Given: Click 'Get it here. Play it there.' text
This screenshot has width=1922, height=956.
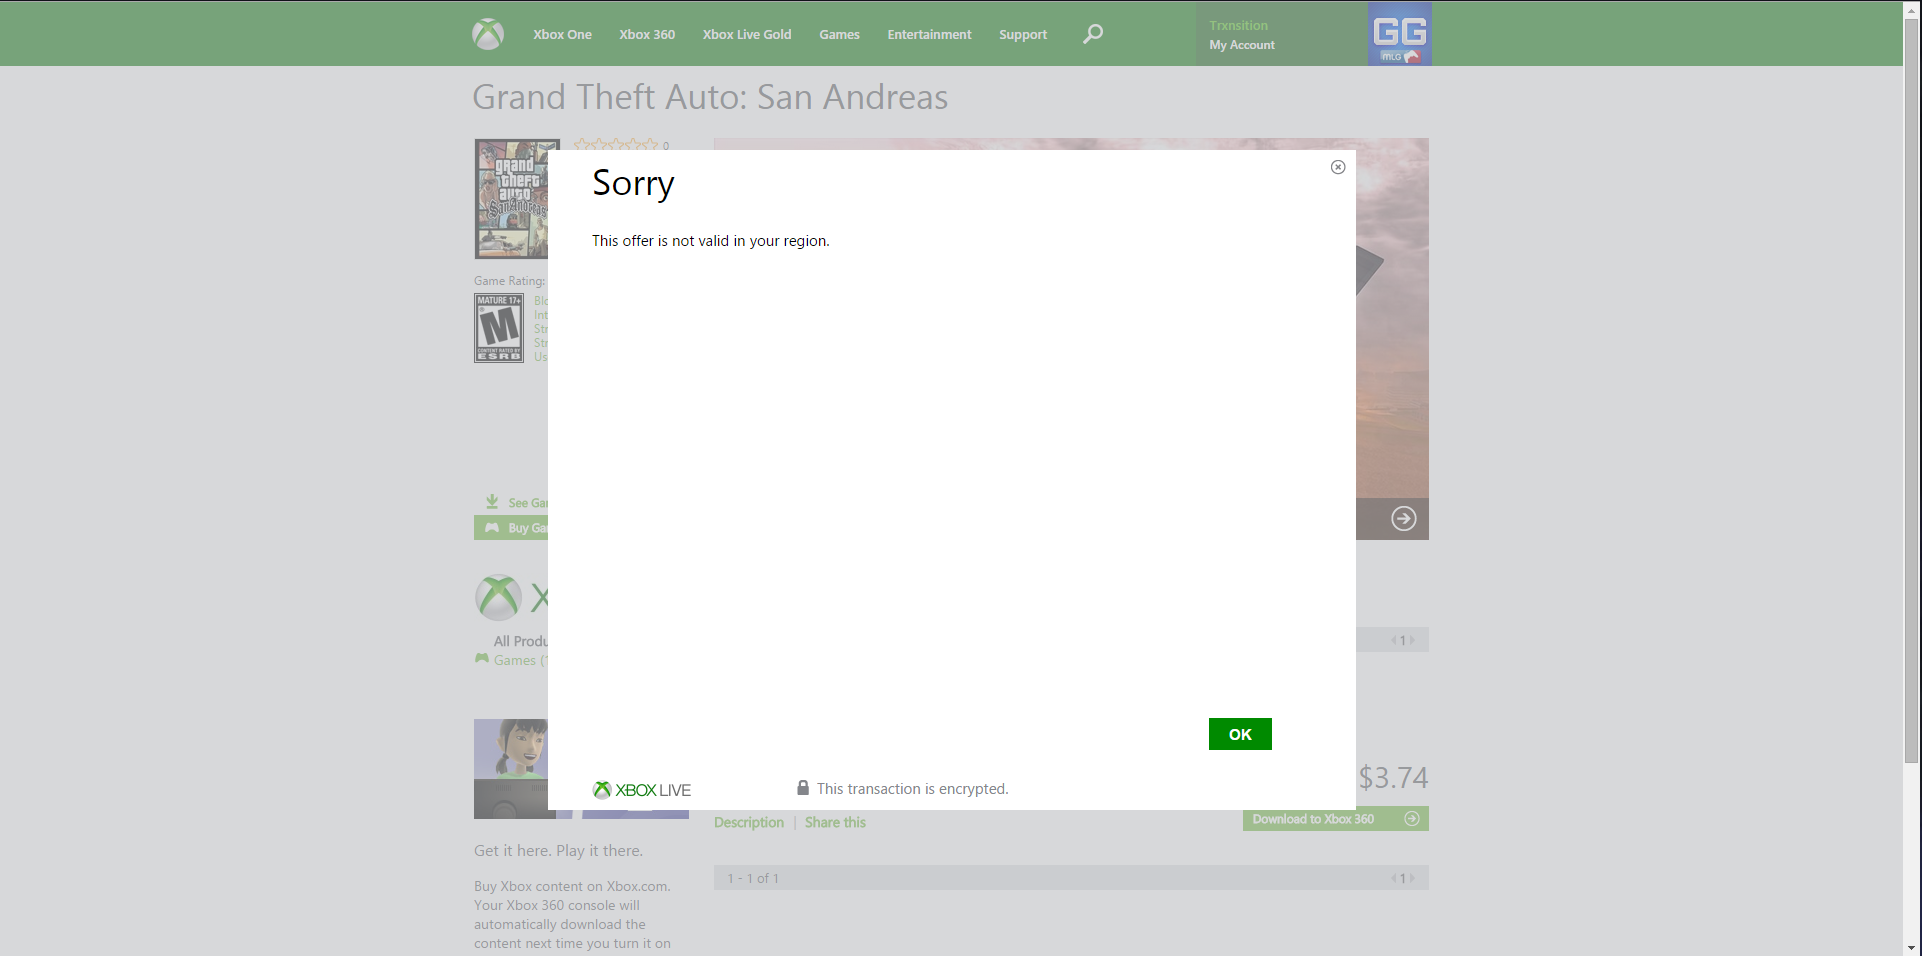Looking at the screenshot, I should 558,851.
